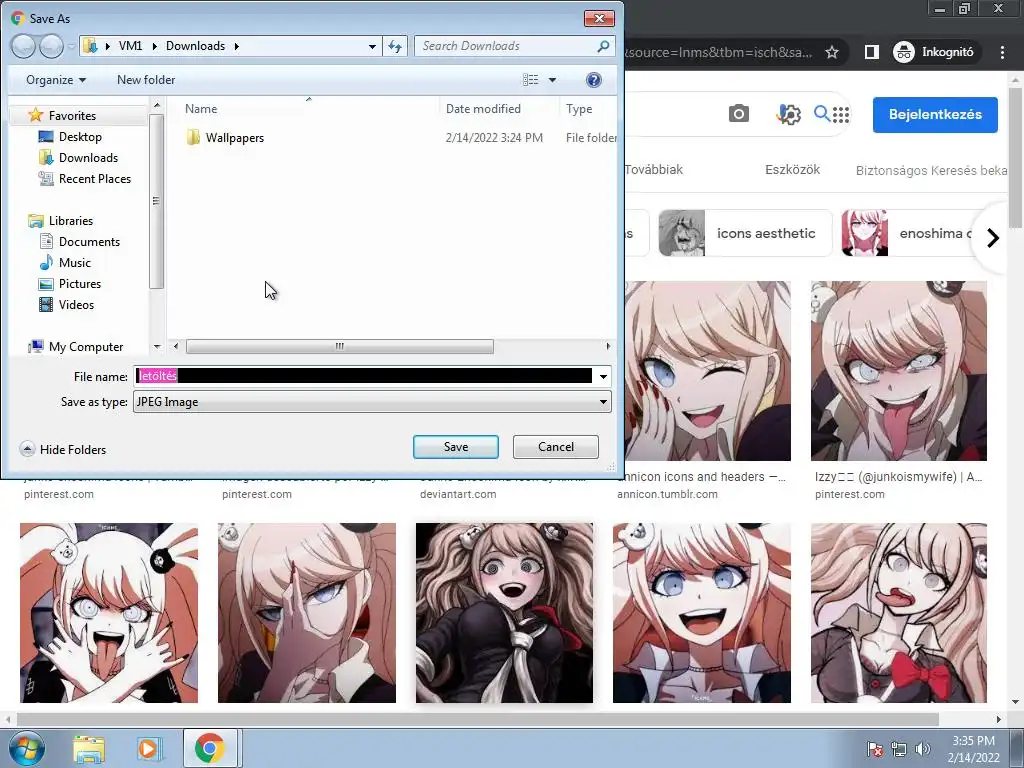Open the Izzy pinterest image thumbnail
Image resolution: width=1024 pixels, height=768 pixels.
coord(899,371)
